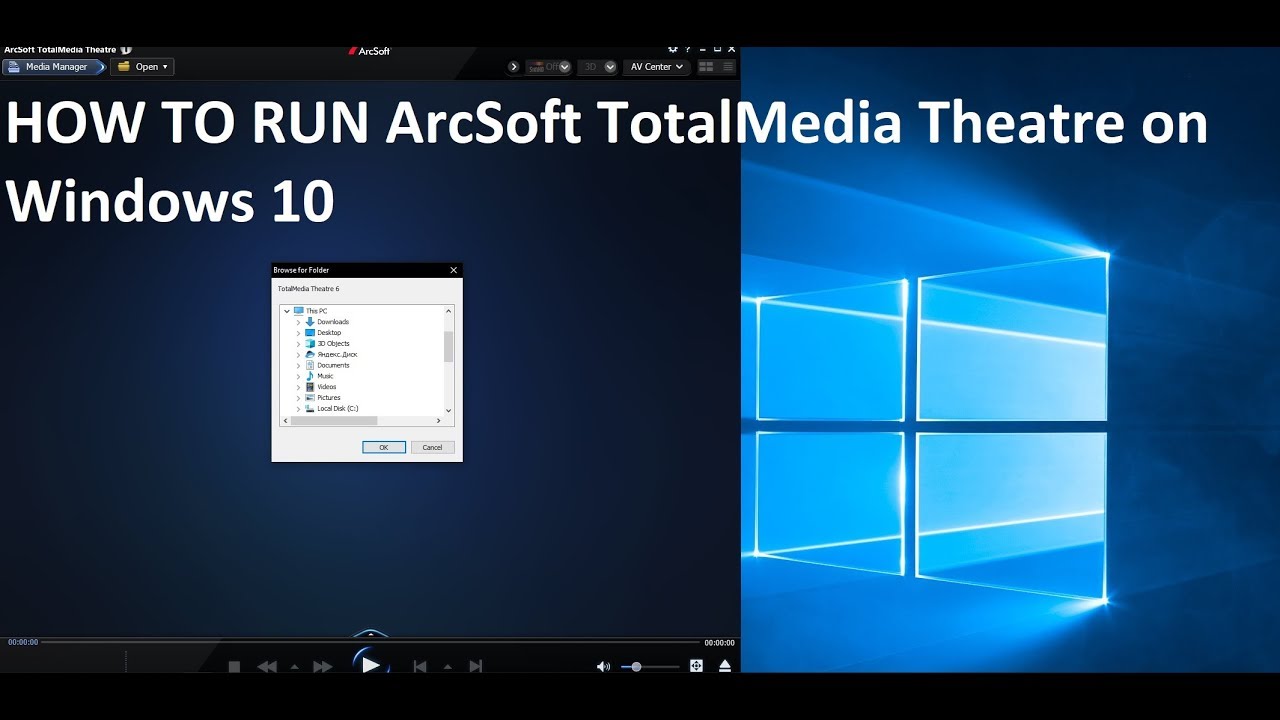Toggle the SimHD Off button
This screenshot has width=1280, height=720.
tap(543, 67)
